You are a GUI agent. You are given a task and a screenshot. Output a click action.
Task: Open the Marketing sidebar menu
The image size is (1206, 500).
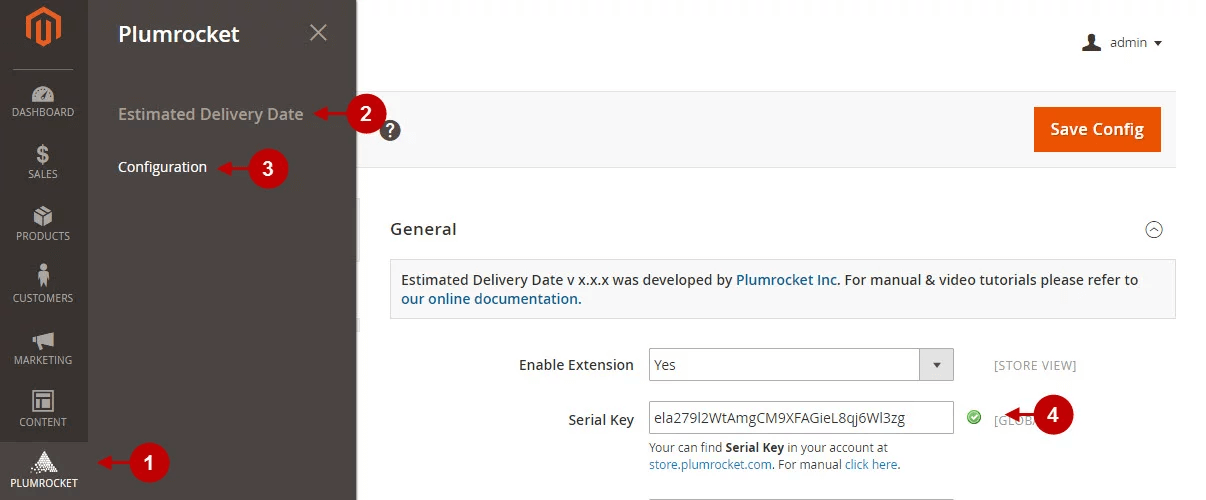(43, 349)
